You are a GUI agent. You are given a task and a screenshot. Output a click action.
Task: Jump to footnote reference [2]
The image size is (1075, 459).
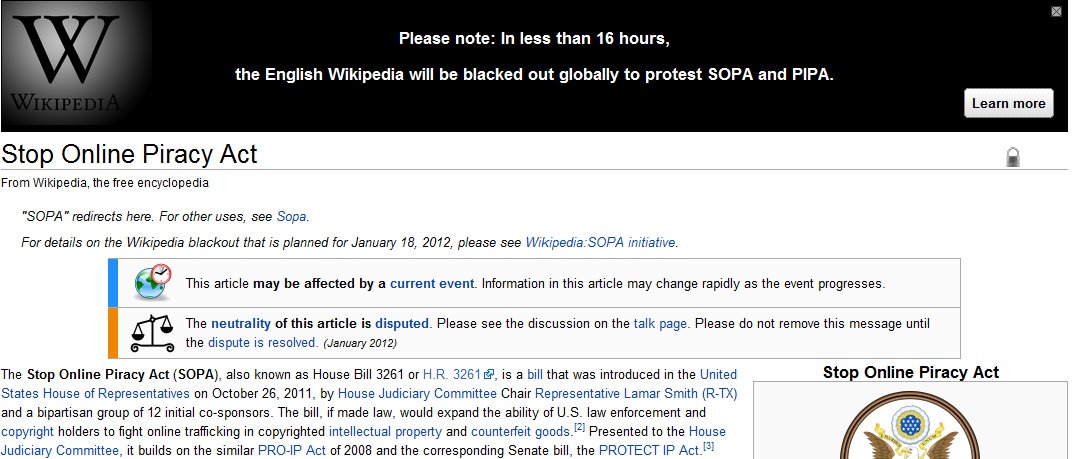coord(578,427)
